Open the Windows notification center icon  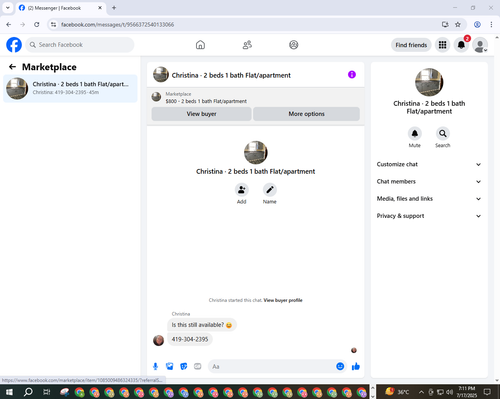(x=487, y=392)
